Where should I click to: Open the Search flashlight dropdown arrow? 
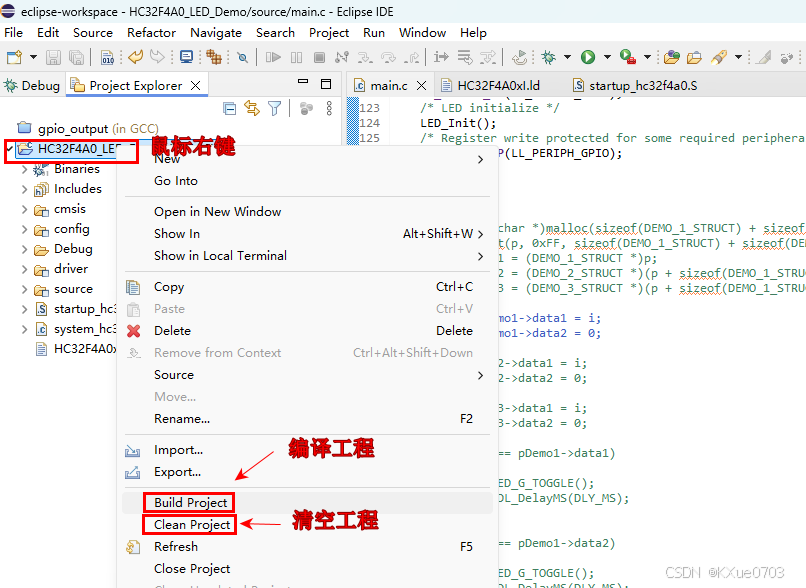(738, 57)
